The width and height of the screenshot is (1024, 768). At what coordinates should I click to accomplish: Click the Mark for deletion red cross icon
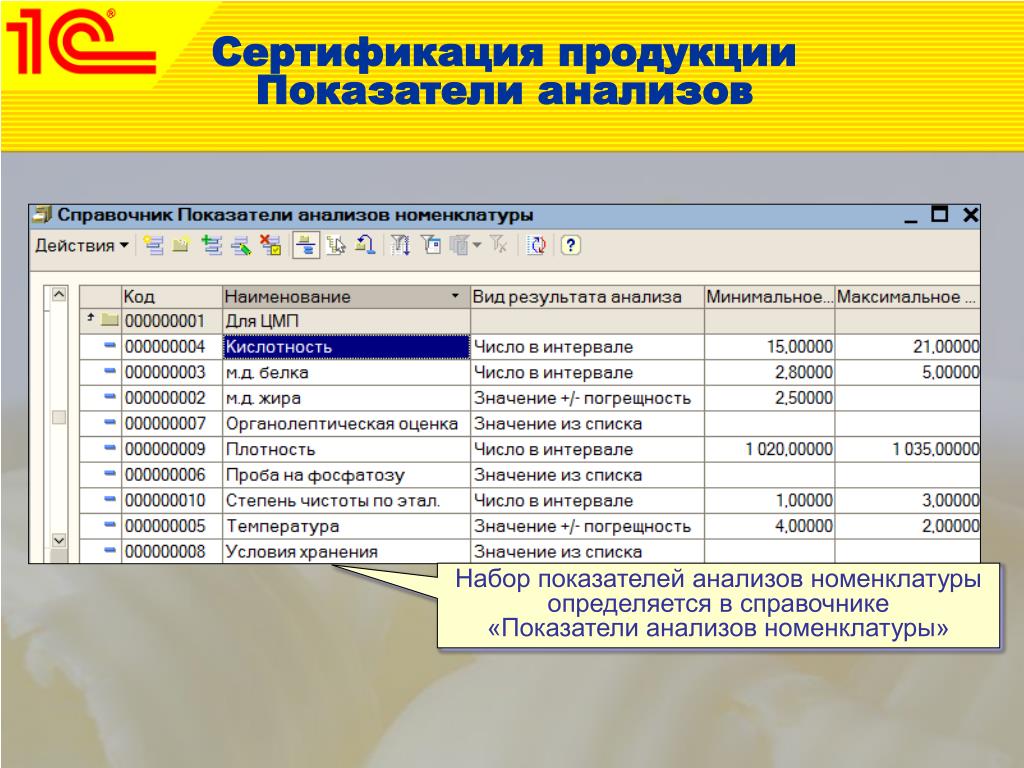270,246
